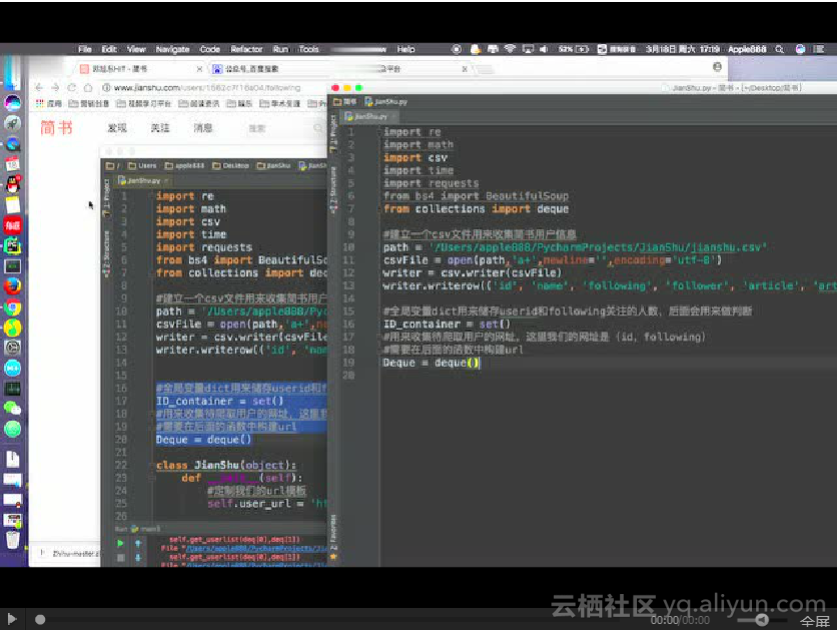Click the Desktop breadcrumb in the back PyCharm window
Image resolution: width=838 pixels, height=630 pixels.
pyautogui.click(x=230, y=166)
